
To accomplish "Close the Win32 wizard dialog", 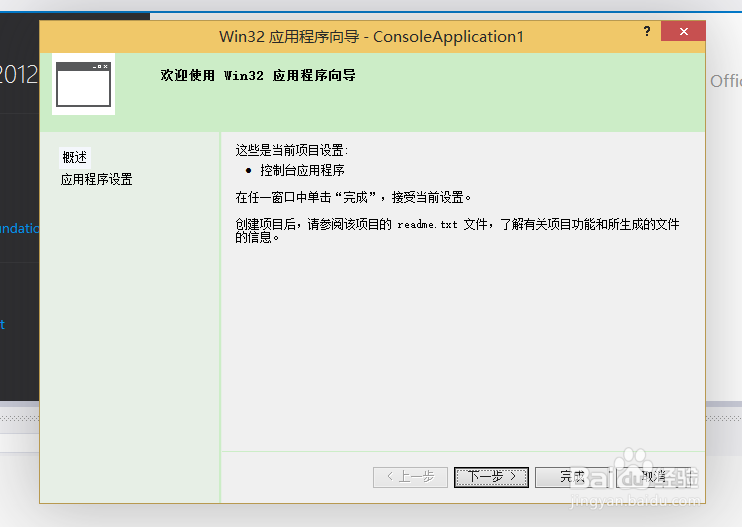I will (x=683, y=31).
